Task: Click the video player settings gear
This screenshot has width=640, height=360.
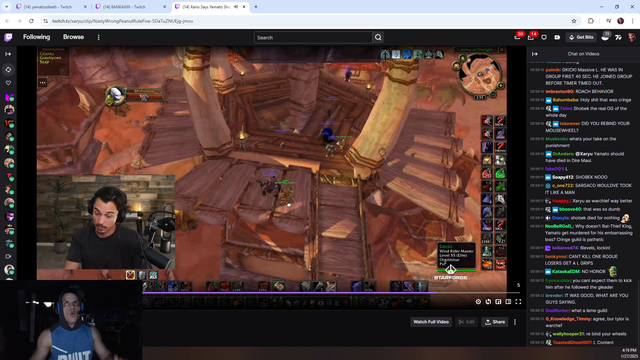Action: pos(478,302)
